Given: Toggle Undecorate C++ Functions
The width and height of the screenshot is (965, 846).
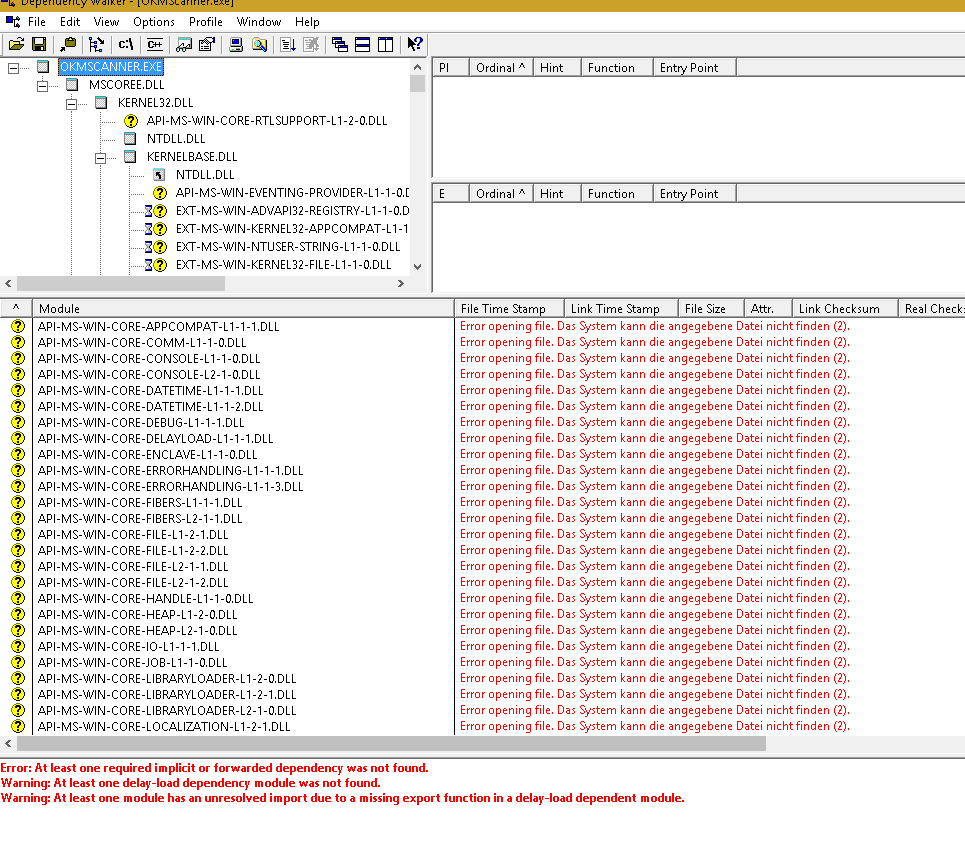Looking at the screenshot, I should coord(154,44).
